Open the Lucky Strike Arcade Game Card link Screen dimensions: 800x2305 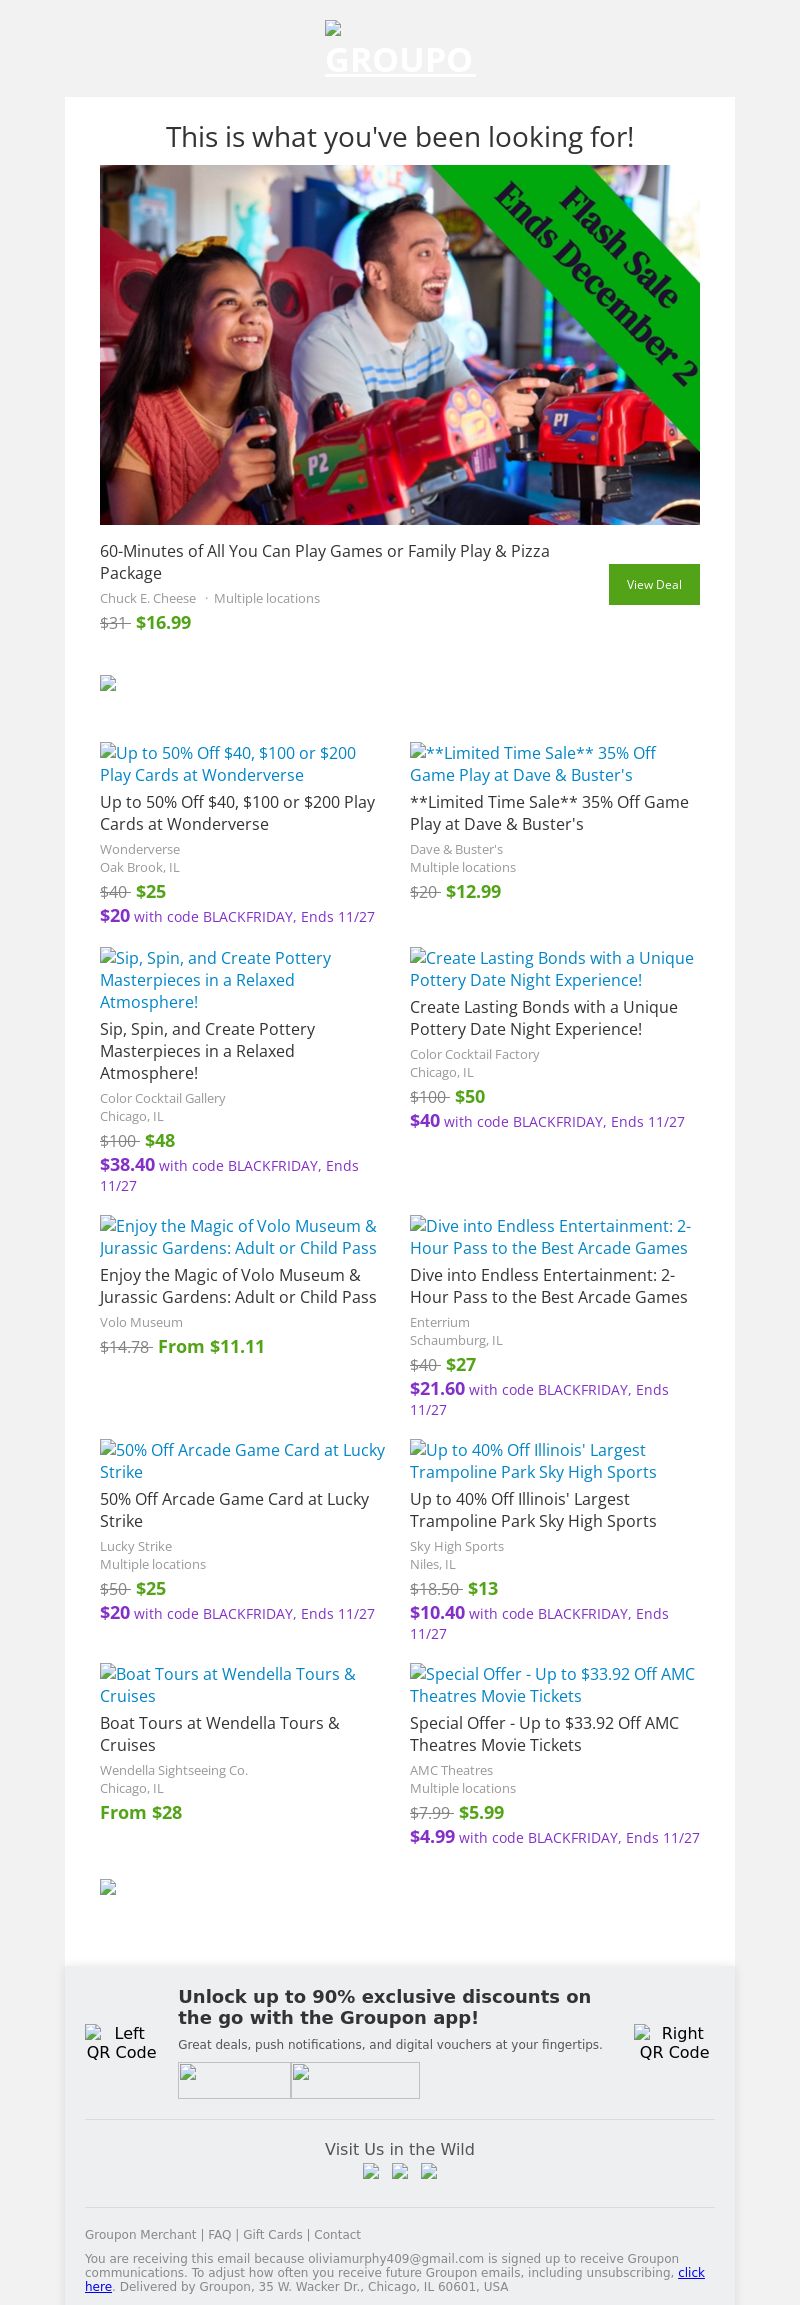click(x=242, y=1461)
